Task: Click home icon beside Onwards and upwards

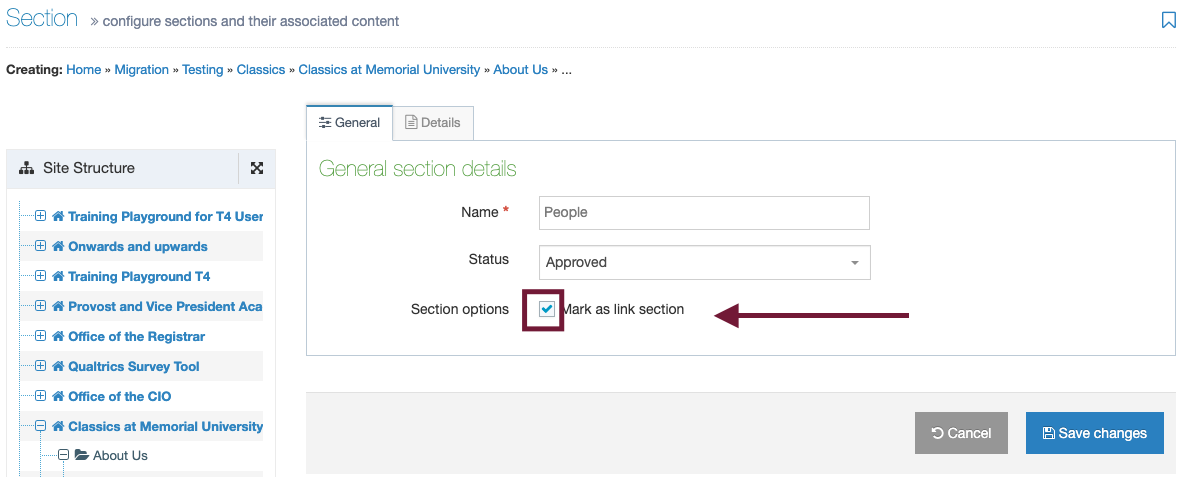Action: click(x=58, y=246)
